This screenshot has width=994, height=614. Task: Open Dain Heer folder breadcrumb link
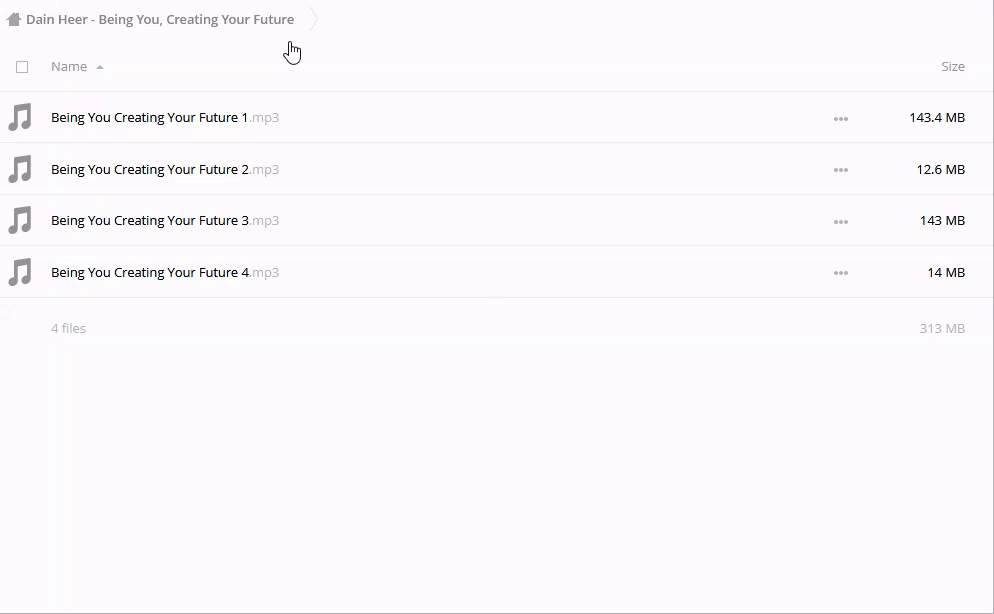(160, 19)
